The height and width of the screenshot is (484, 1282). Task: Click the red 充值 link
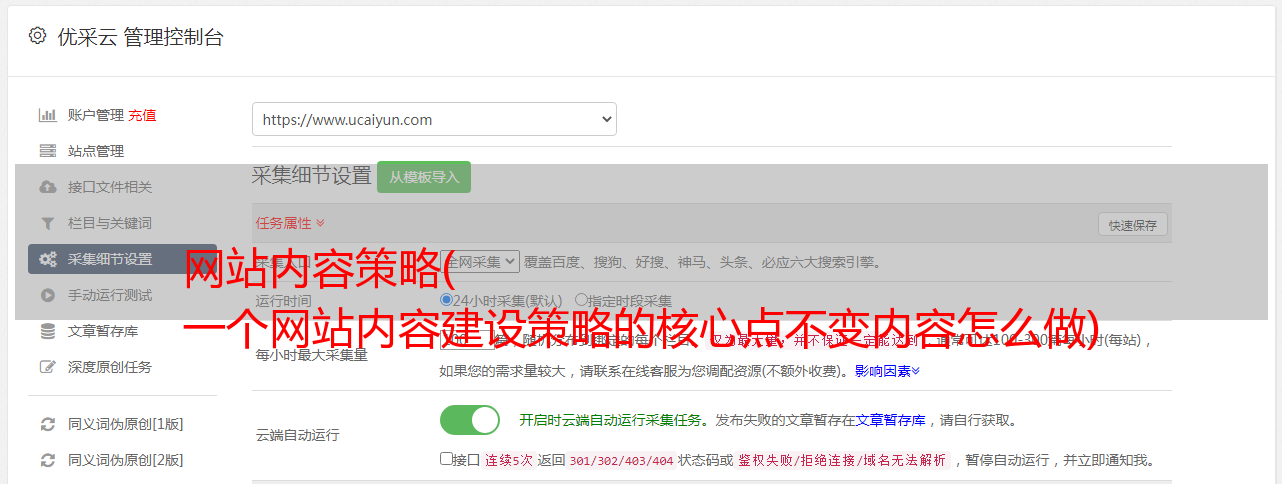pos(142,115)
